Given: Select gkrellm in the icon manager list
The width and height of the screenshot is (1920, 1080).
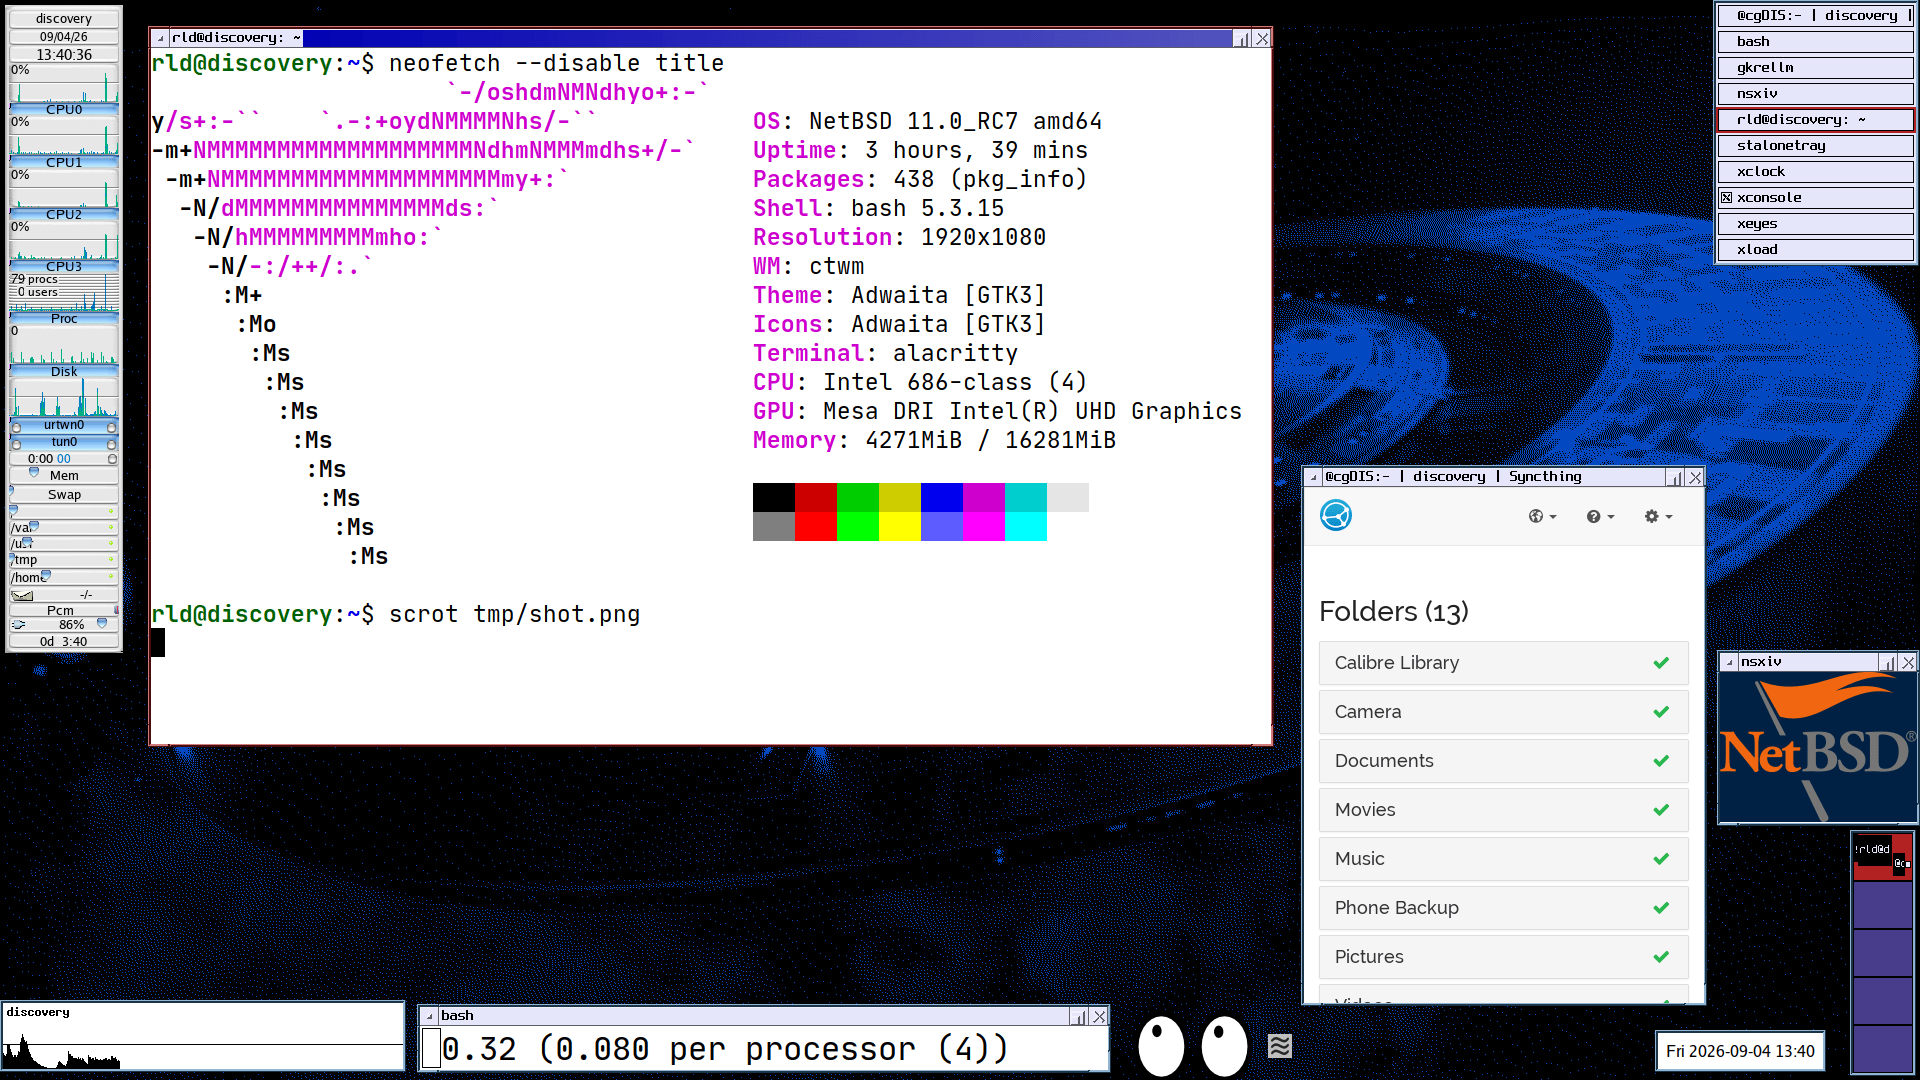Looking at the screenshot, I should pos(1815,68).
